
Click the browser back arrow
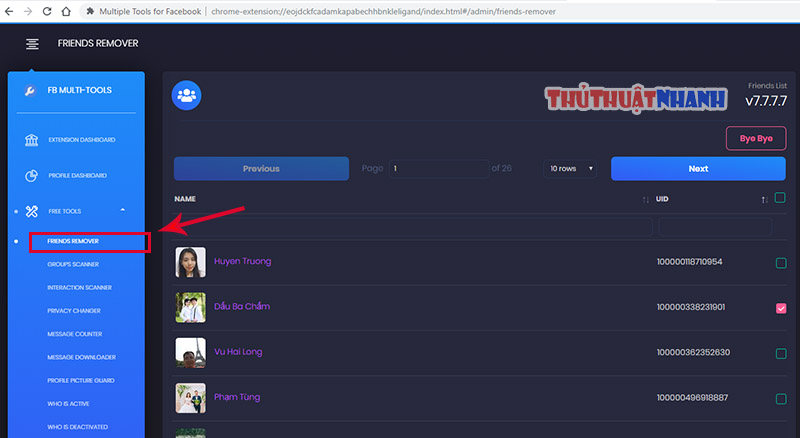(x=9, y=11)
